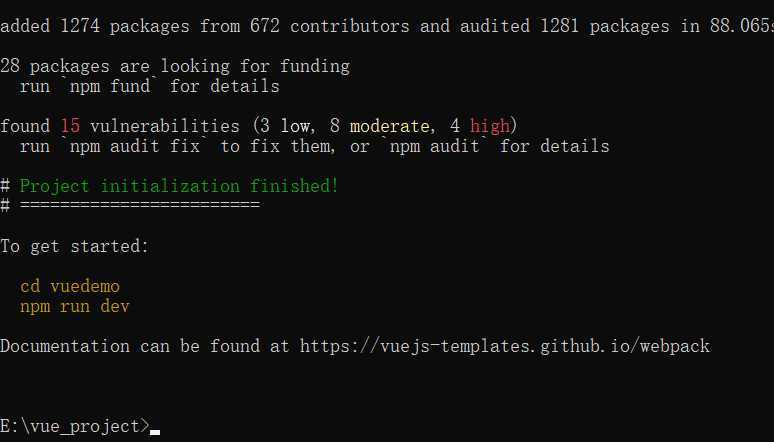Click '672 contributors' in first line

(329, 26)
